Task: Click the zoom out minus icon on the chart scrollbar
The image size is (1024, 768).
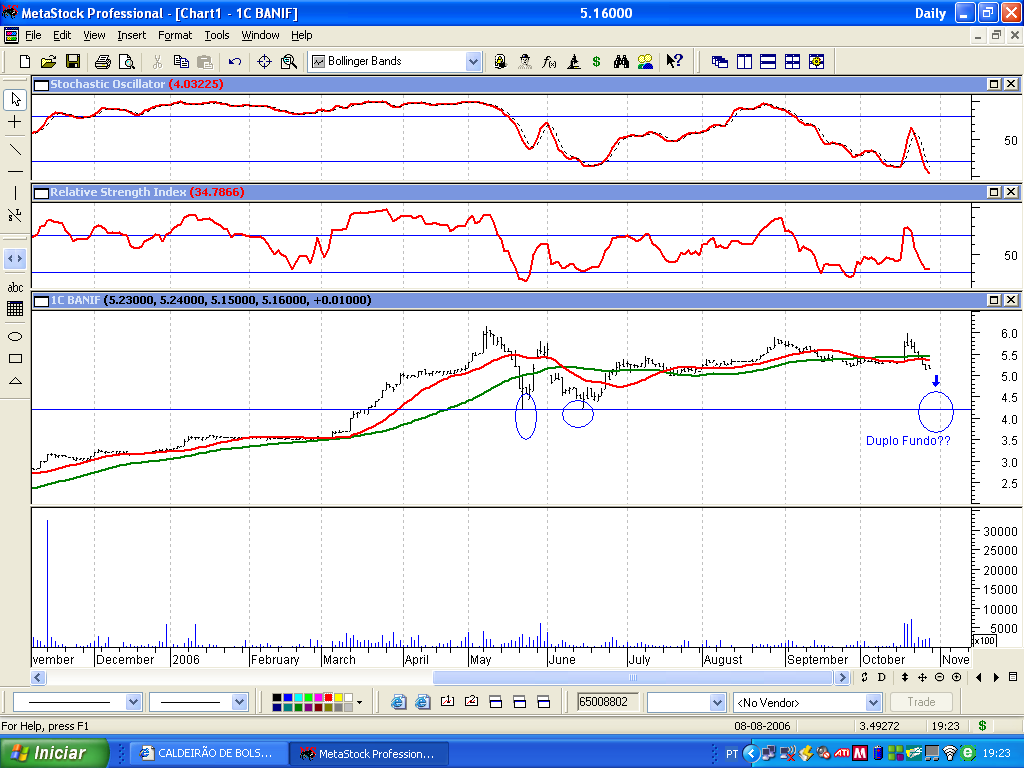Action: [x=939, y=677]
